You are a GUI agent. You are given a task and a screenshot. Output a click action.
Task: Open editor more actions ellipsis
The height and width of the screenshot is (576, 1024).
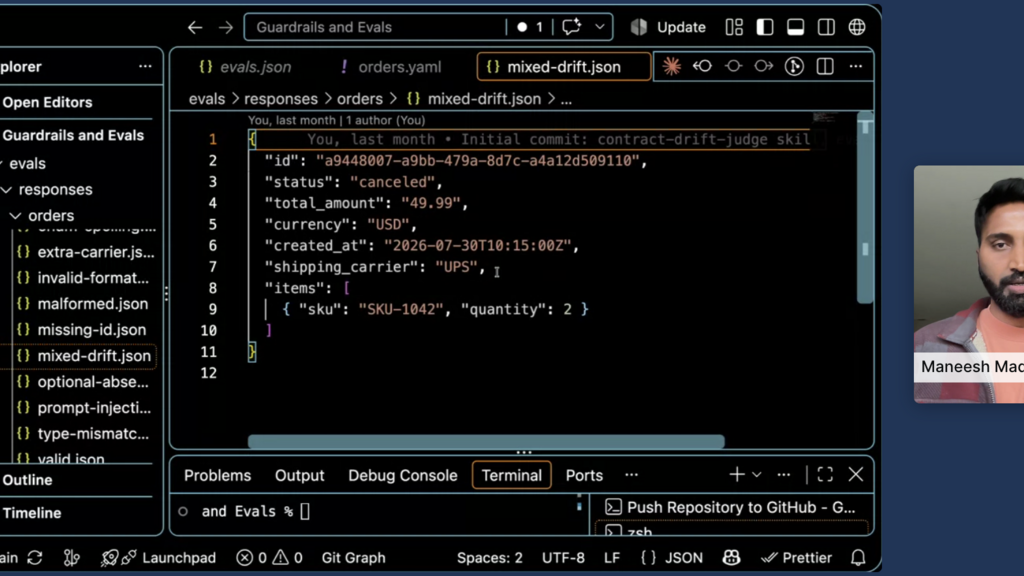(856, 67)
